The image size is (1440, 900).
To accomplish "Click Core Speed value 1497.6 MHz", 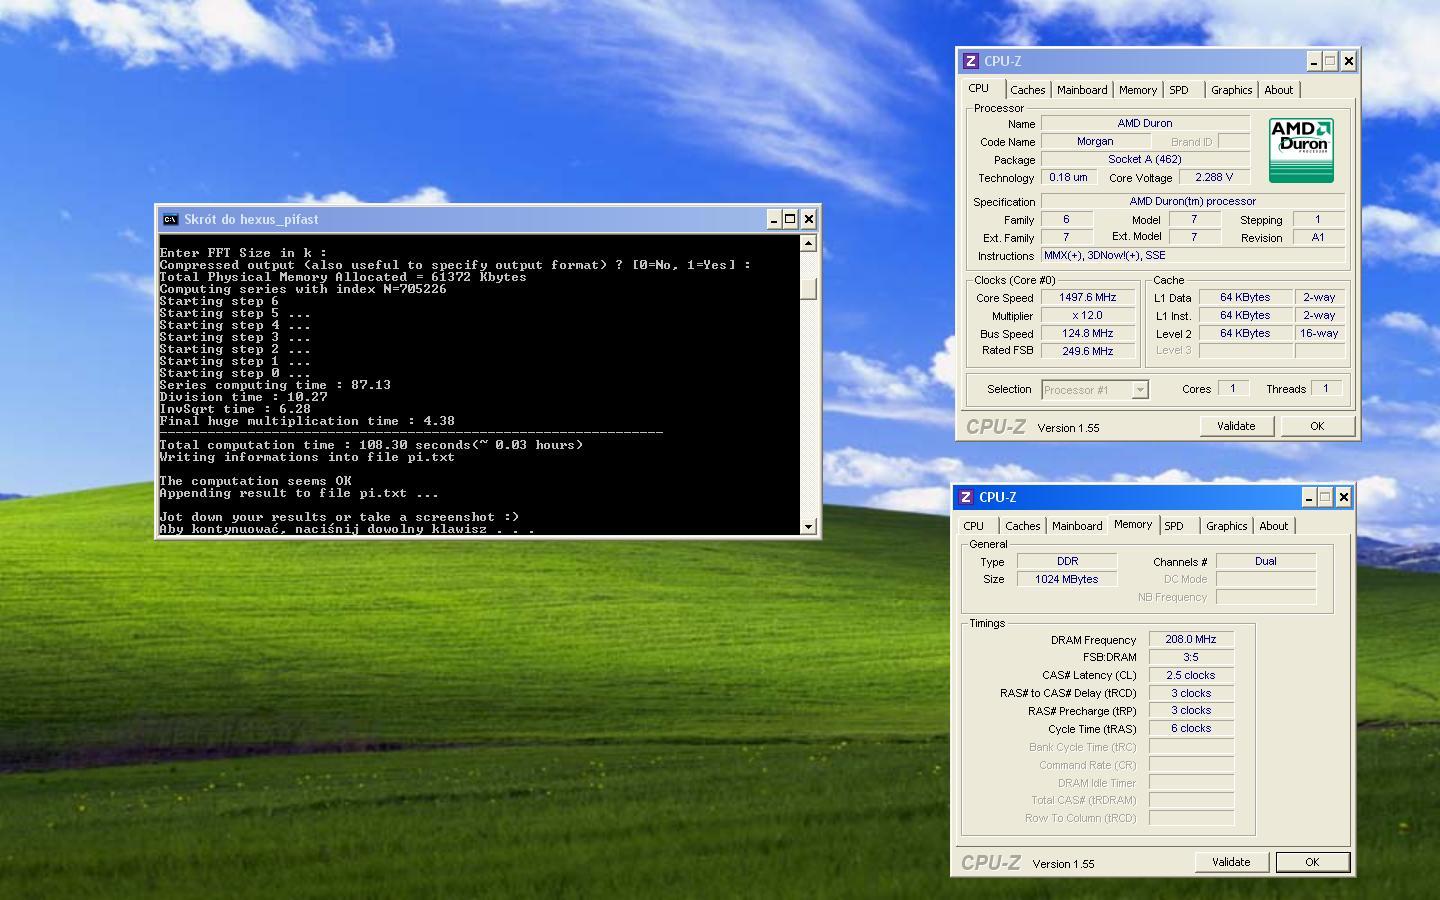I will (x=1087, y=297).
